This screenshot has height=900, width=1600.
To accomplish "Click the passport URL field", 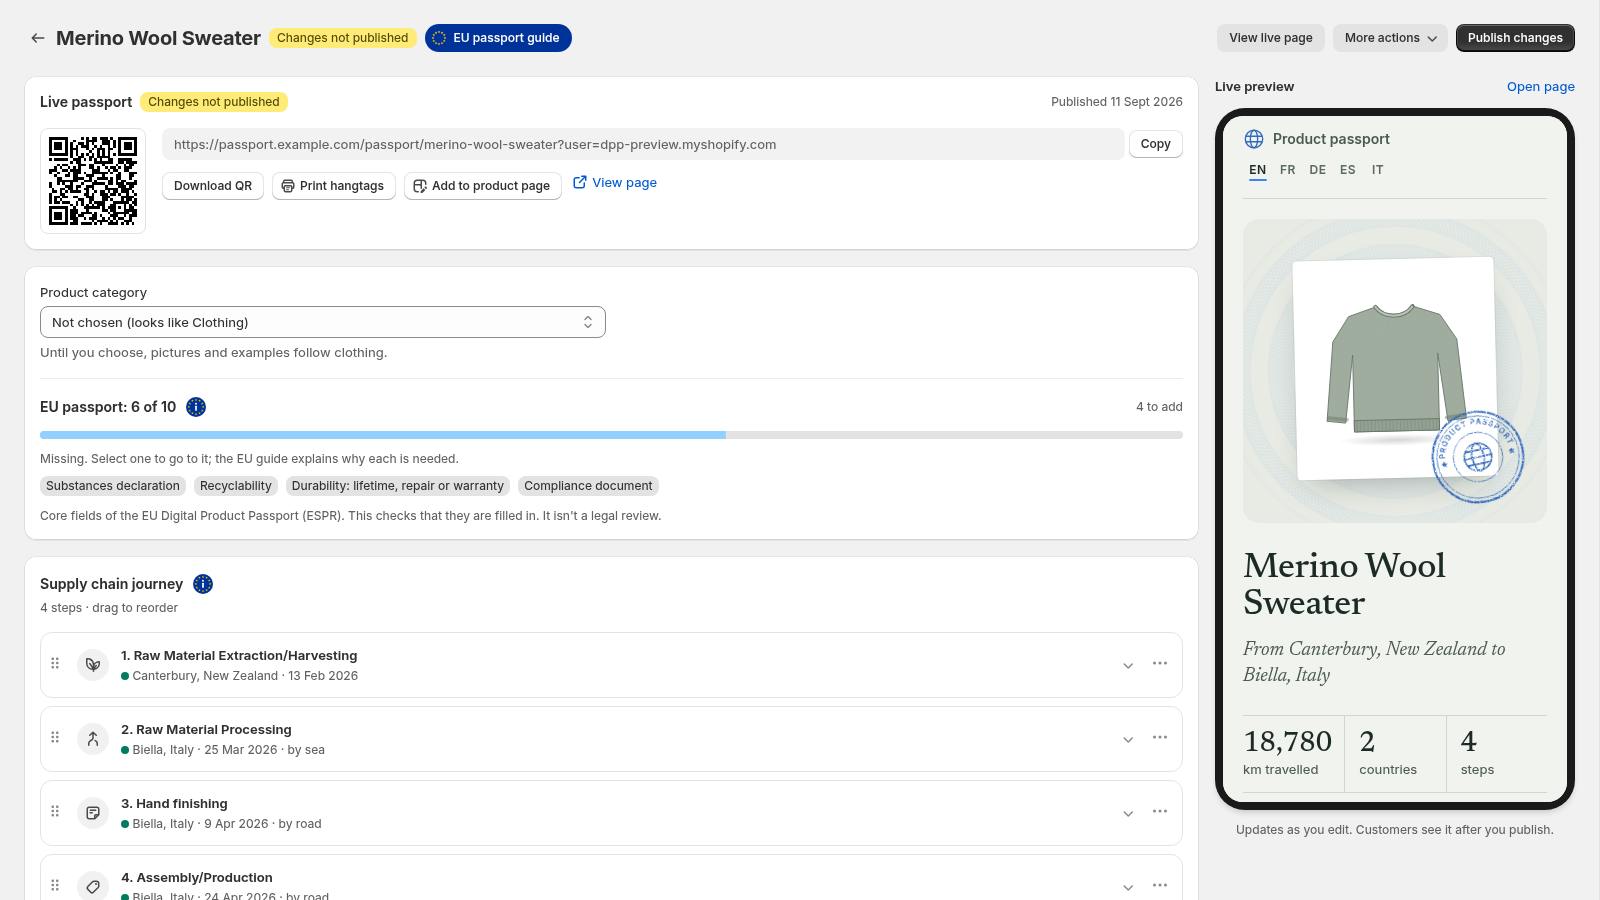I will tap(643, 144).
